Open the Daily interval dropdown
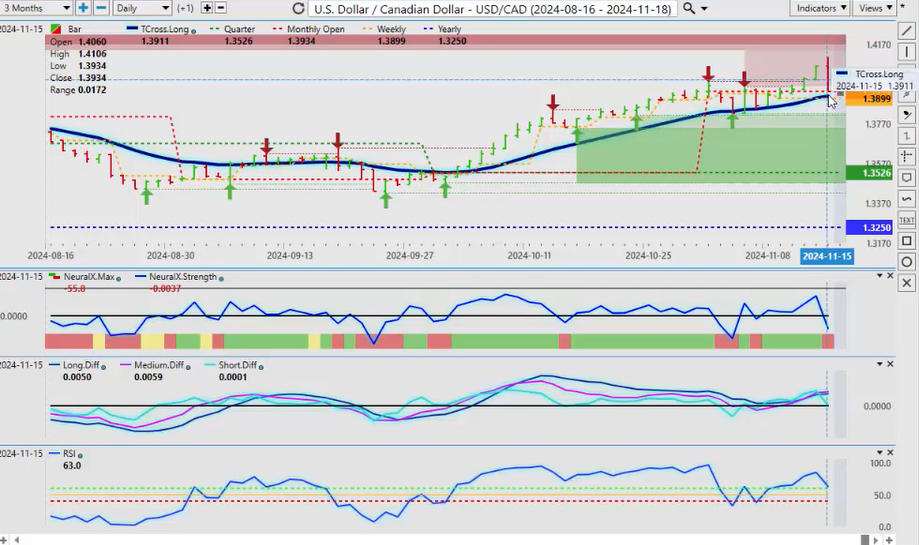The image size is (919, 545). [x=140, y=8]
